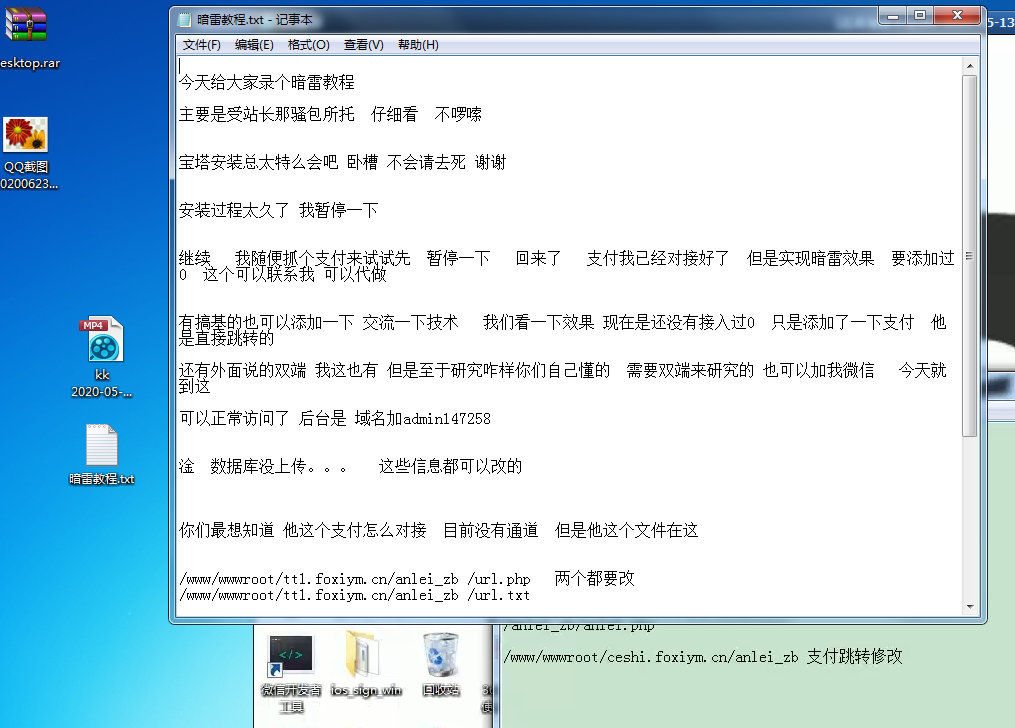Click the text 目前没有通道

(491, 531)
